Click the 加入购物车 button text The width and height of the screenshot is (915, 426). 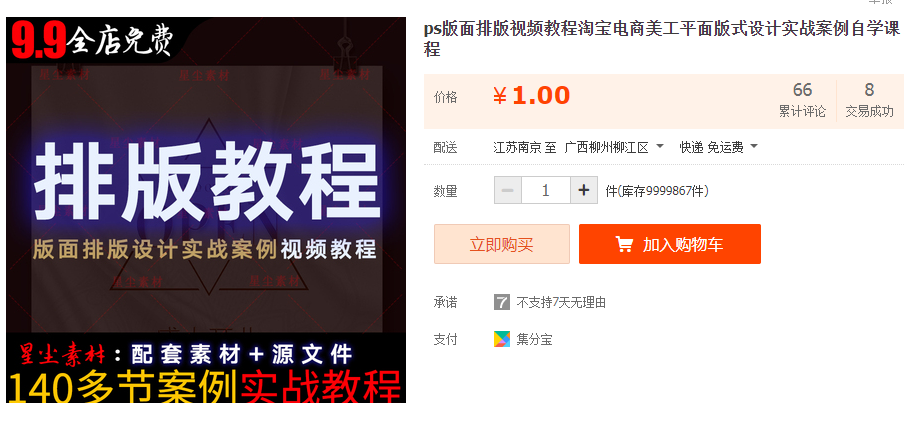683,245
